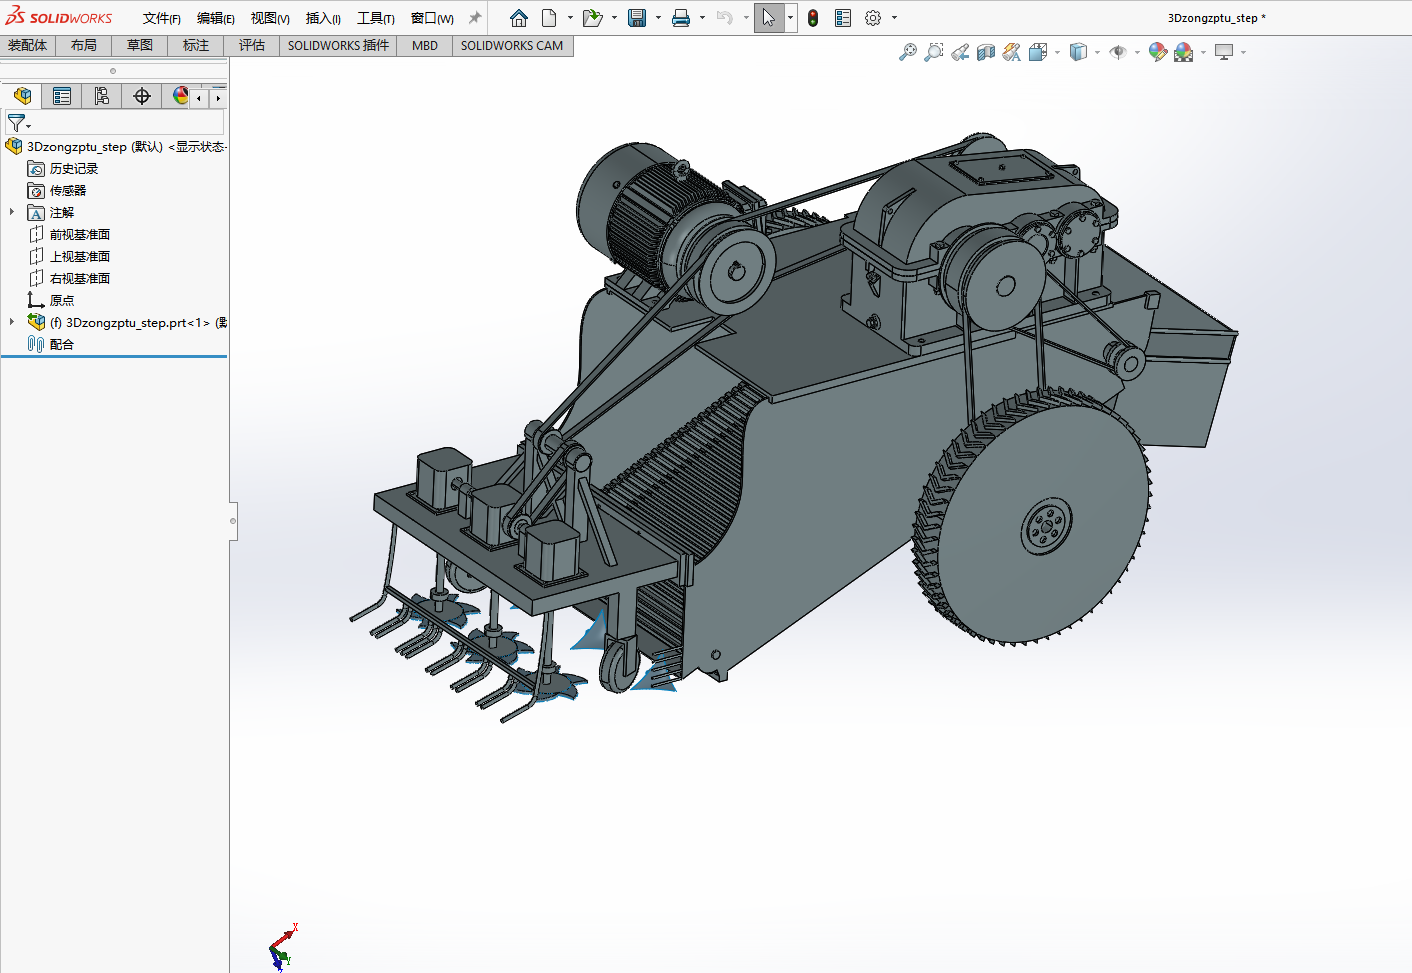Viewport: 1412px width, 973px height.
Task: Click the View Settings monitor icon
Action: pos(1224,52)
